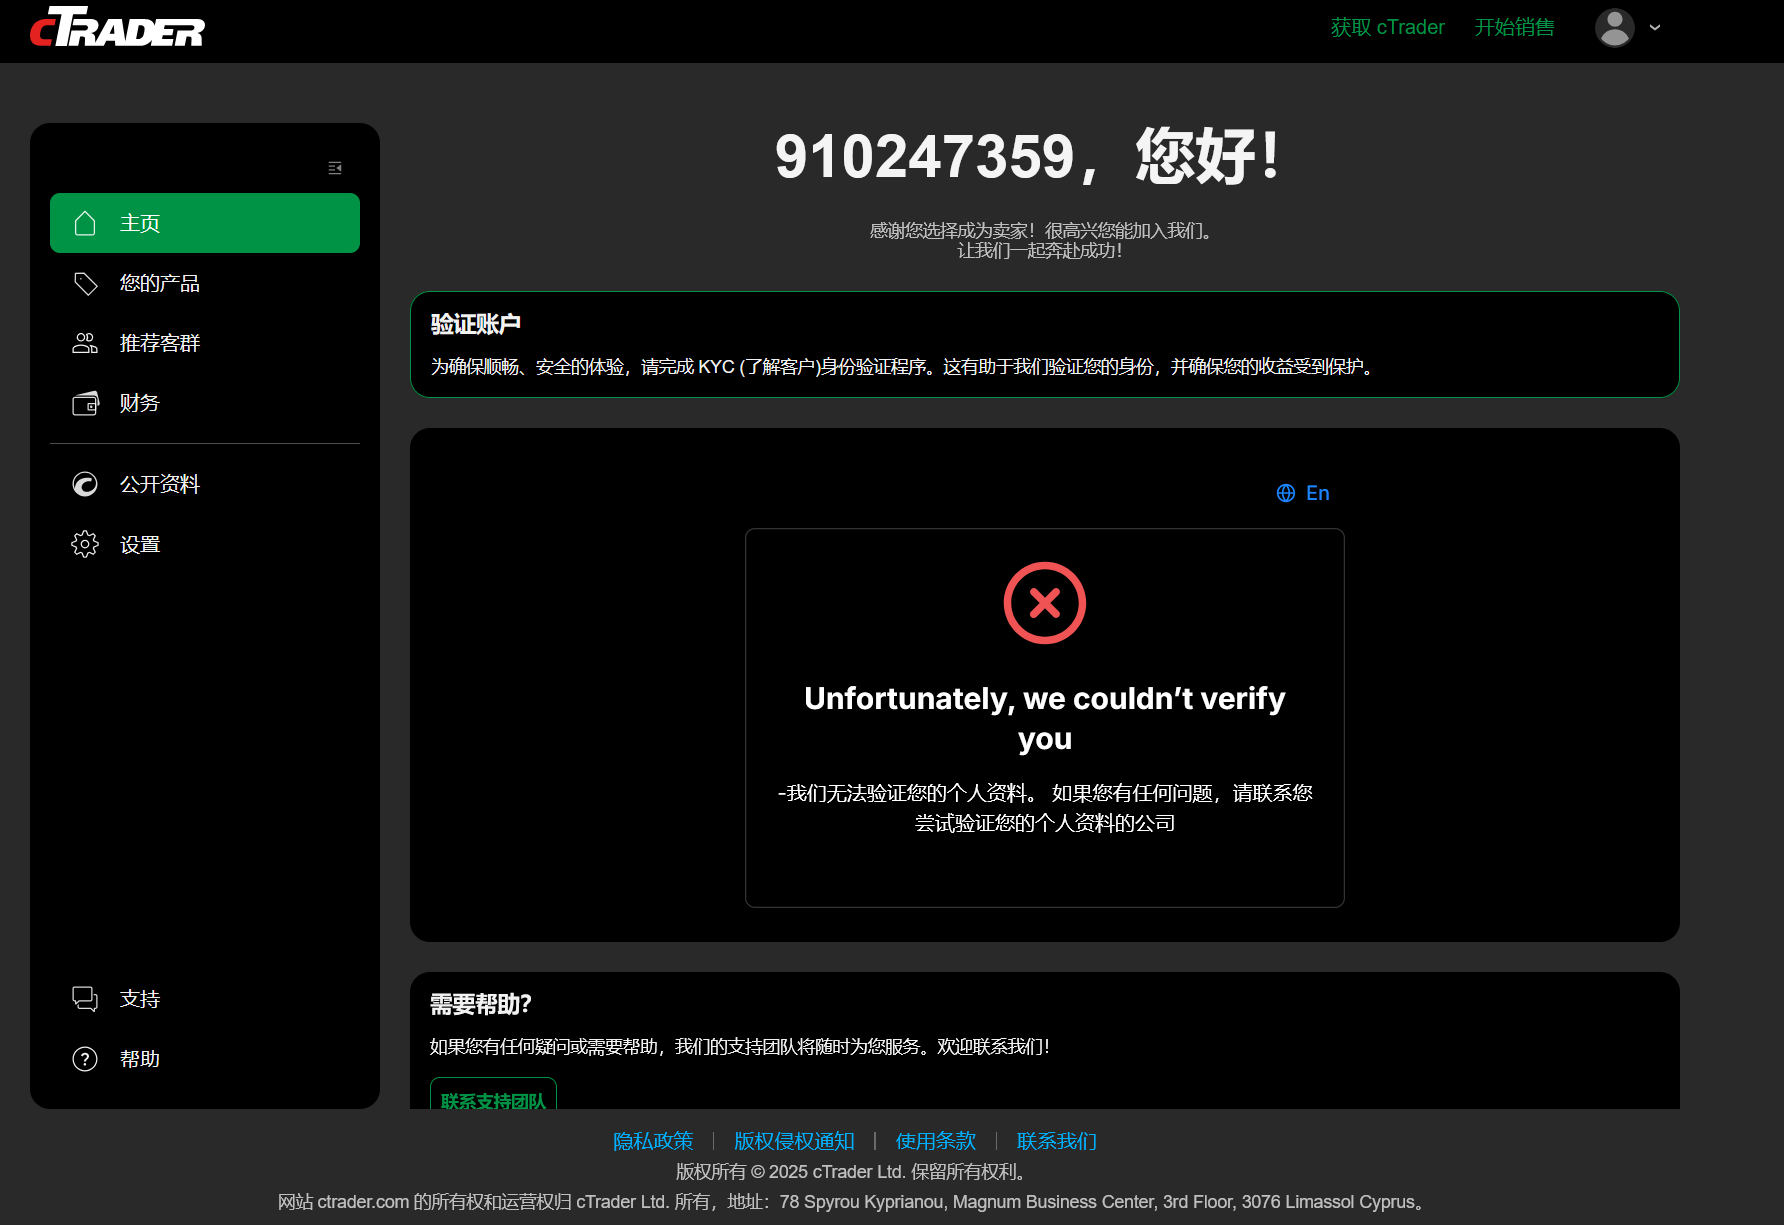Open the 版权侵权通知 footer link
1784x1225 pixels.
(x=794, y=1141)
